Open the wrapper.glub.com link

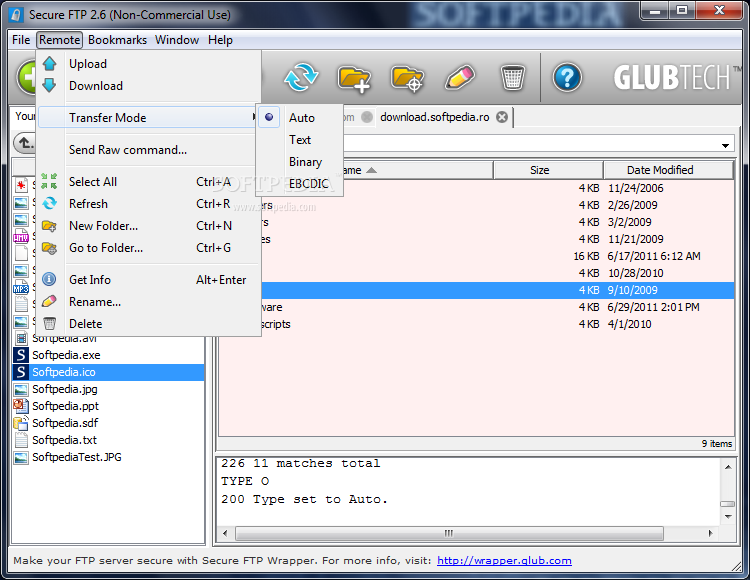504,560
